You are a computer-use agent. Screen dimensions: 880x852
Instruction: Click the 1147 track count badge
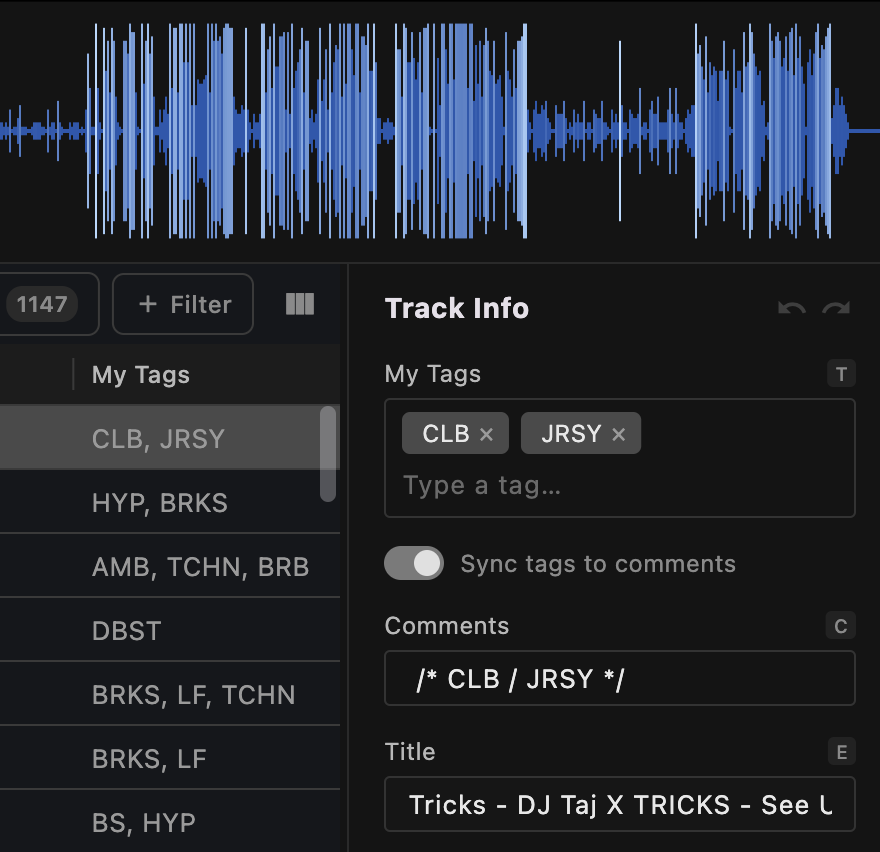click(42, 304)
